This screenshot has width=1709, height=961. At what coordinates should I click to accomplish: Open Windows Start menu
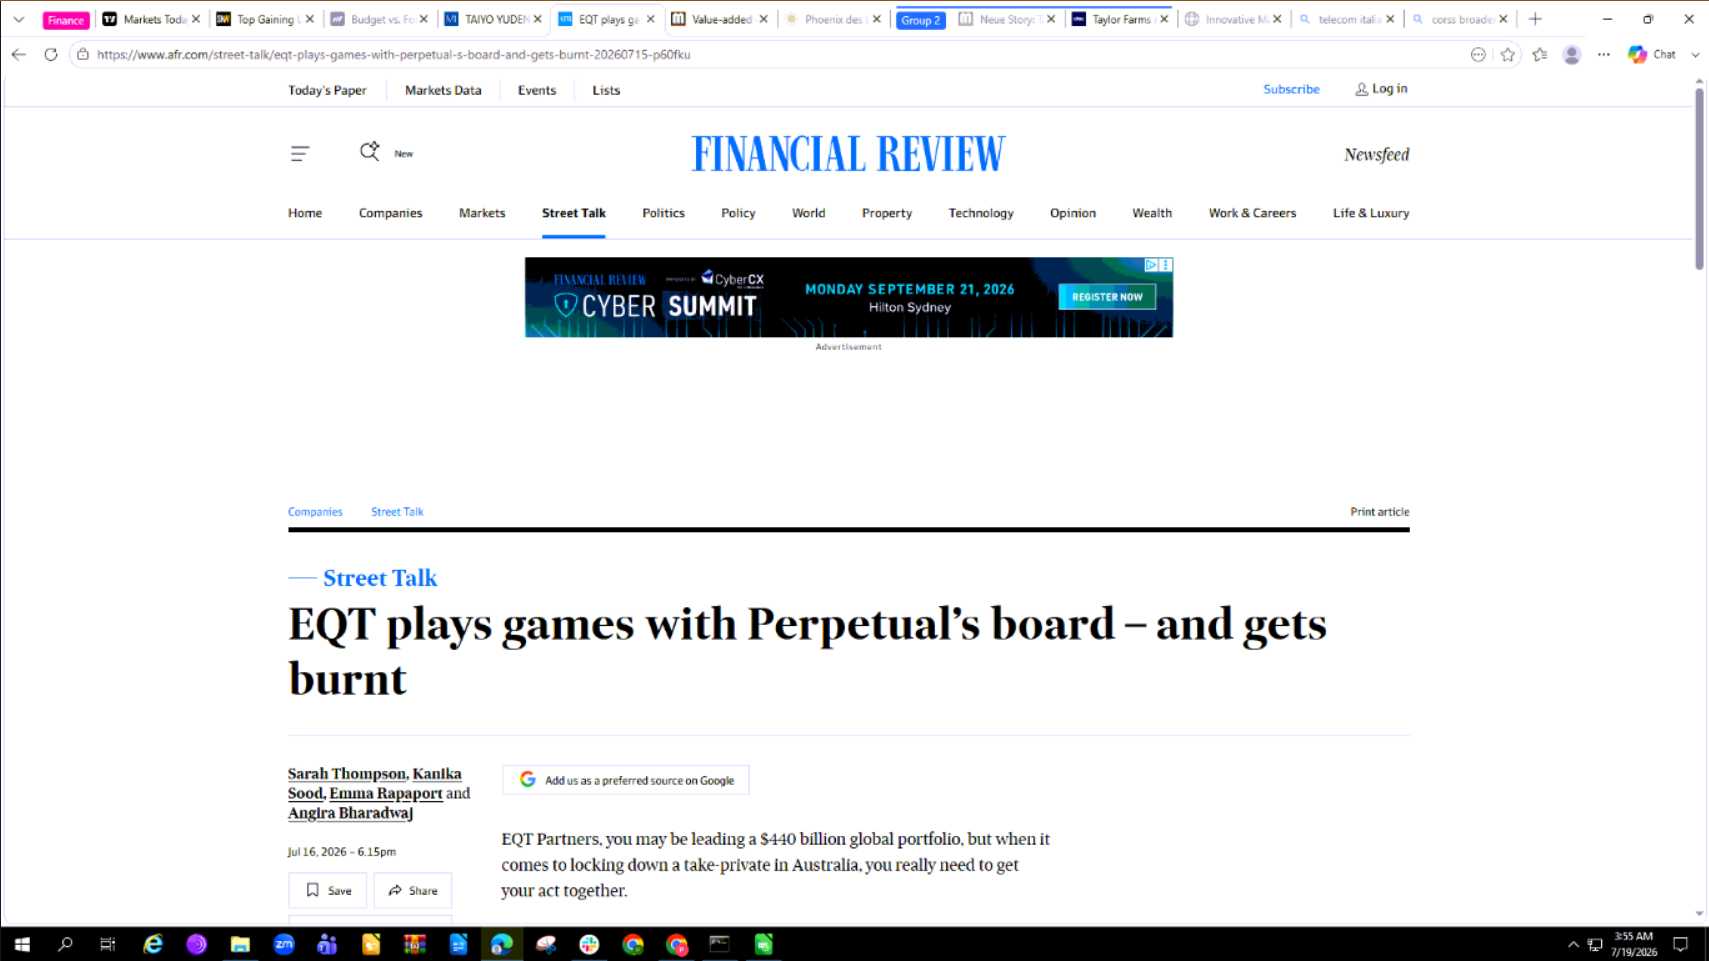click(21, 944)
